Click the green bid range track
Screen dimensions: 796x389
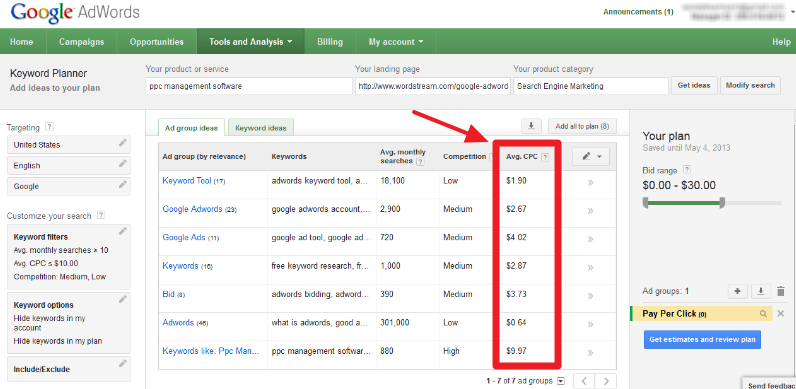tap(683, 203)
